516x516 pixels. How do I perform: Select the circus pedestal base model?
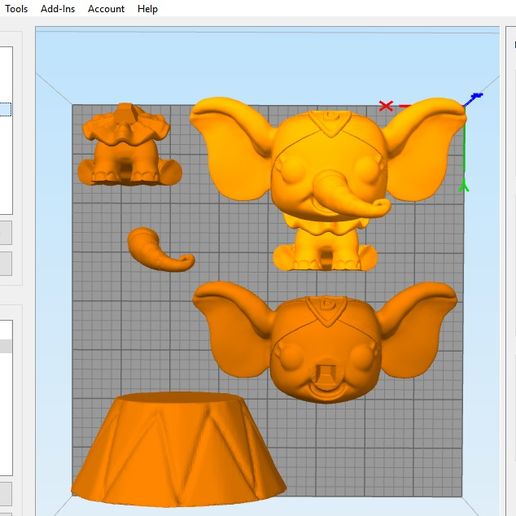(x=178, y=449)
